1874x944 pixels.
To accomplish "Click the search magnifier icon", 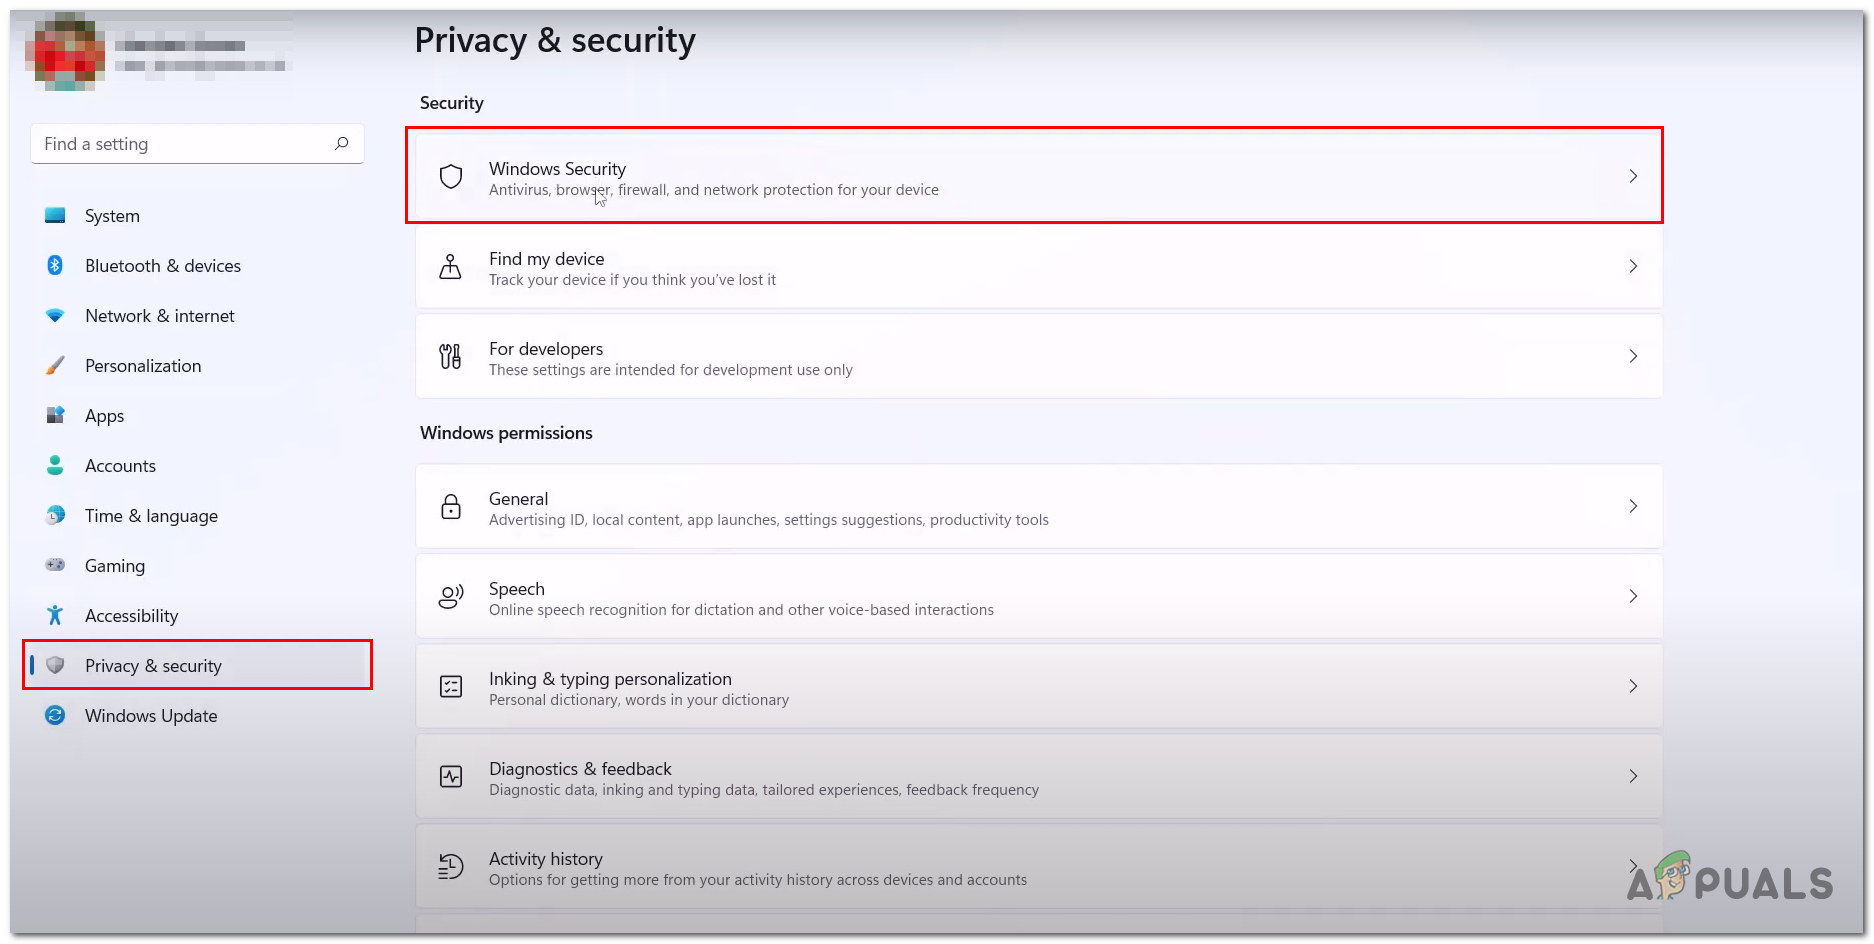I will (342, 144).
